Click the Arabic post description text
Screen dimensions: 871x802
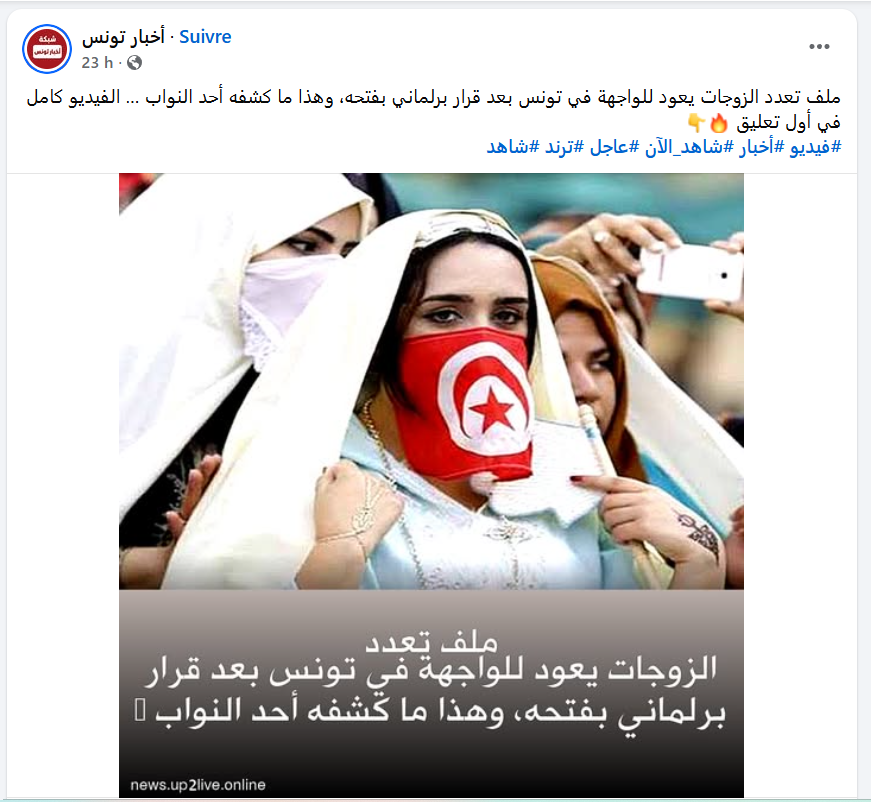click(433, 109)
